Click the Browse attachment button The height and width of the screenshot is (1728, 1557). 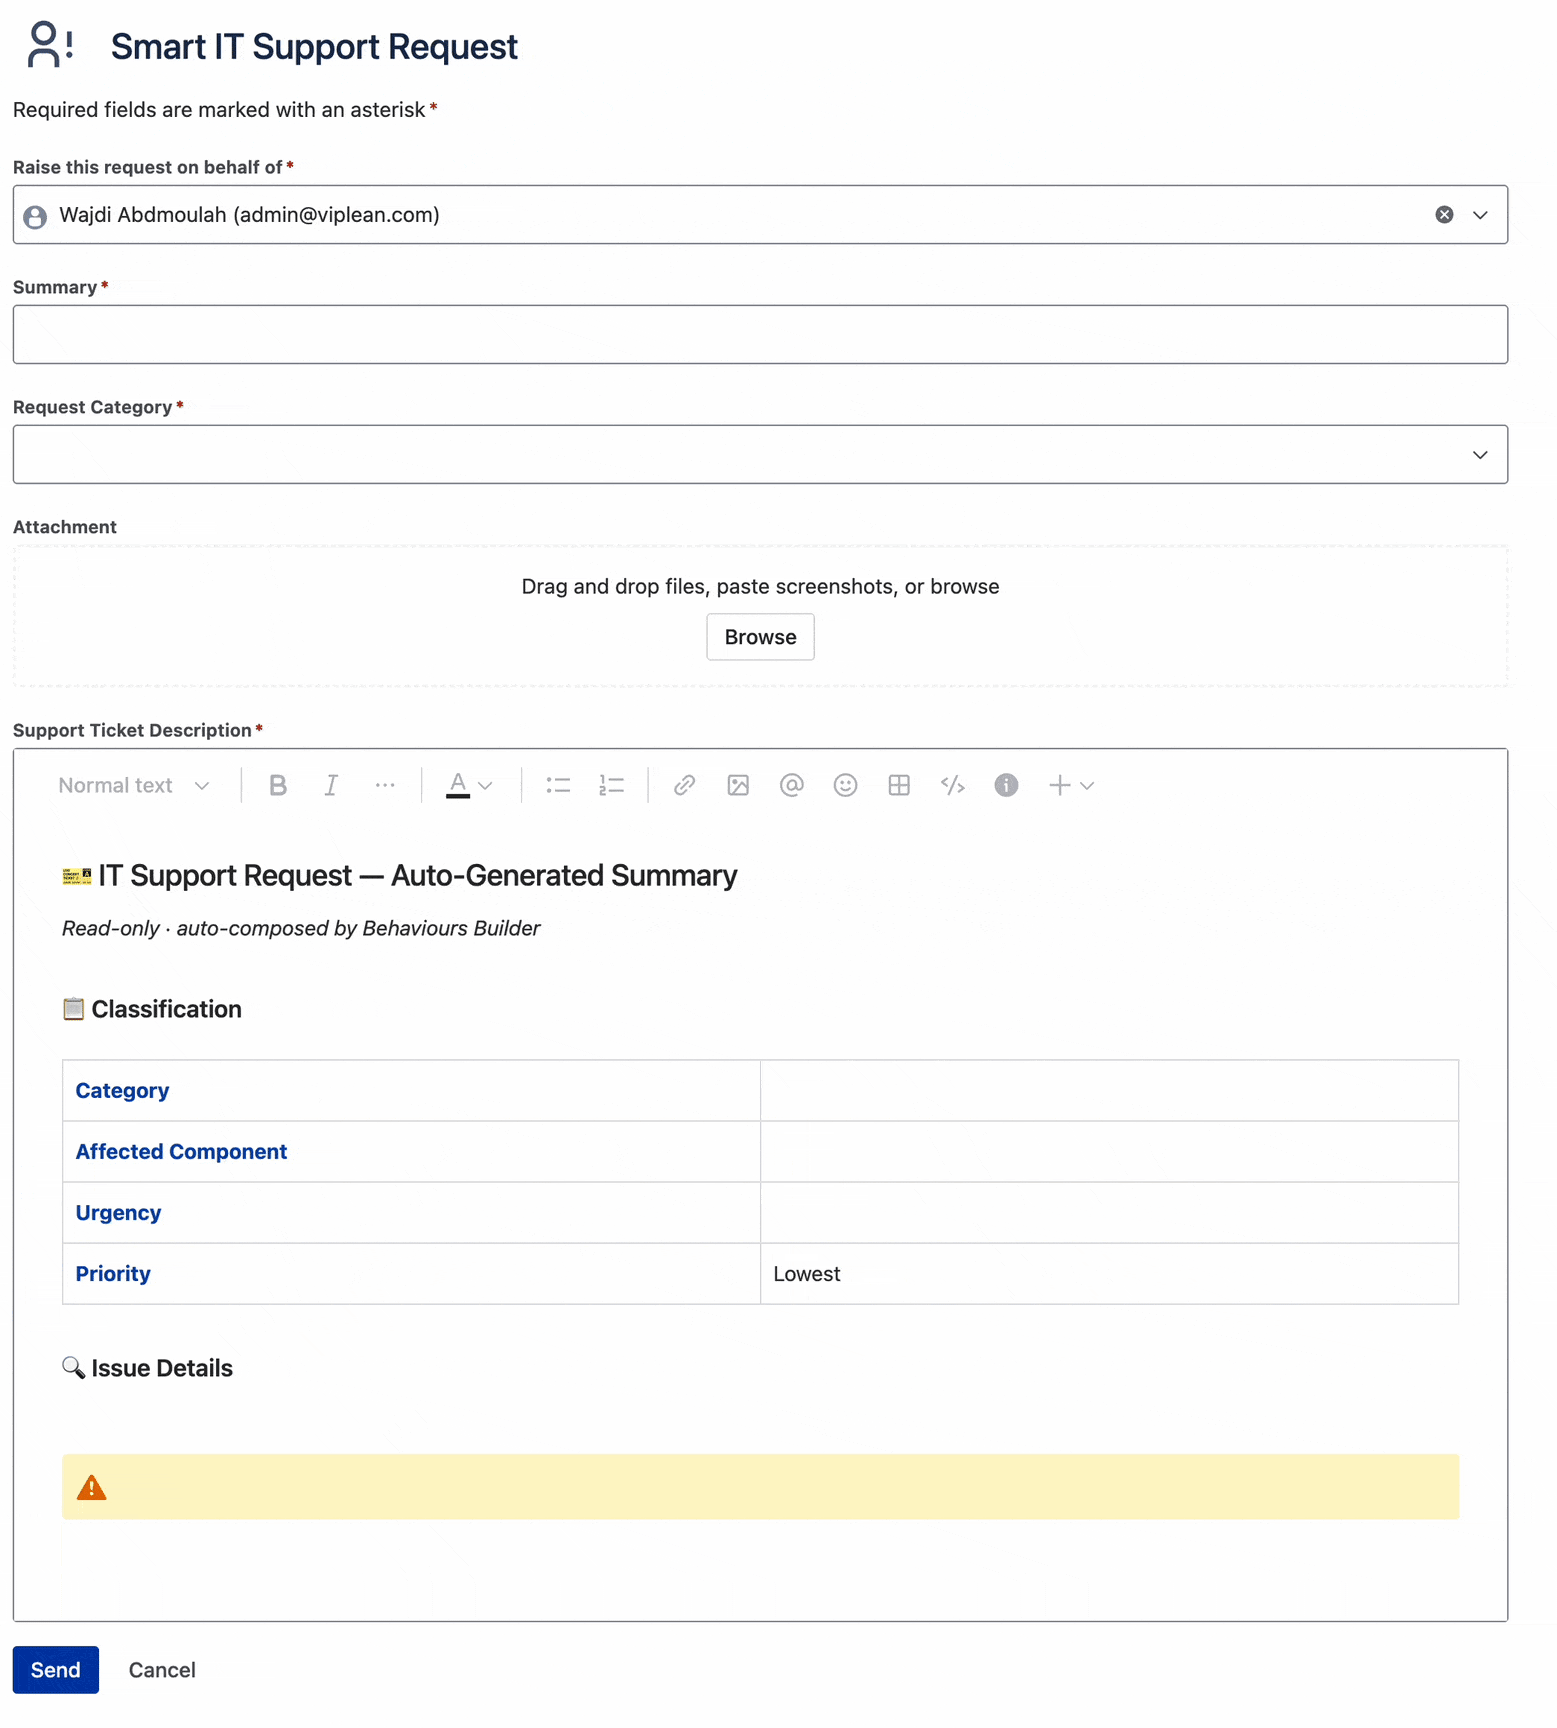coord(760,637)
